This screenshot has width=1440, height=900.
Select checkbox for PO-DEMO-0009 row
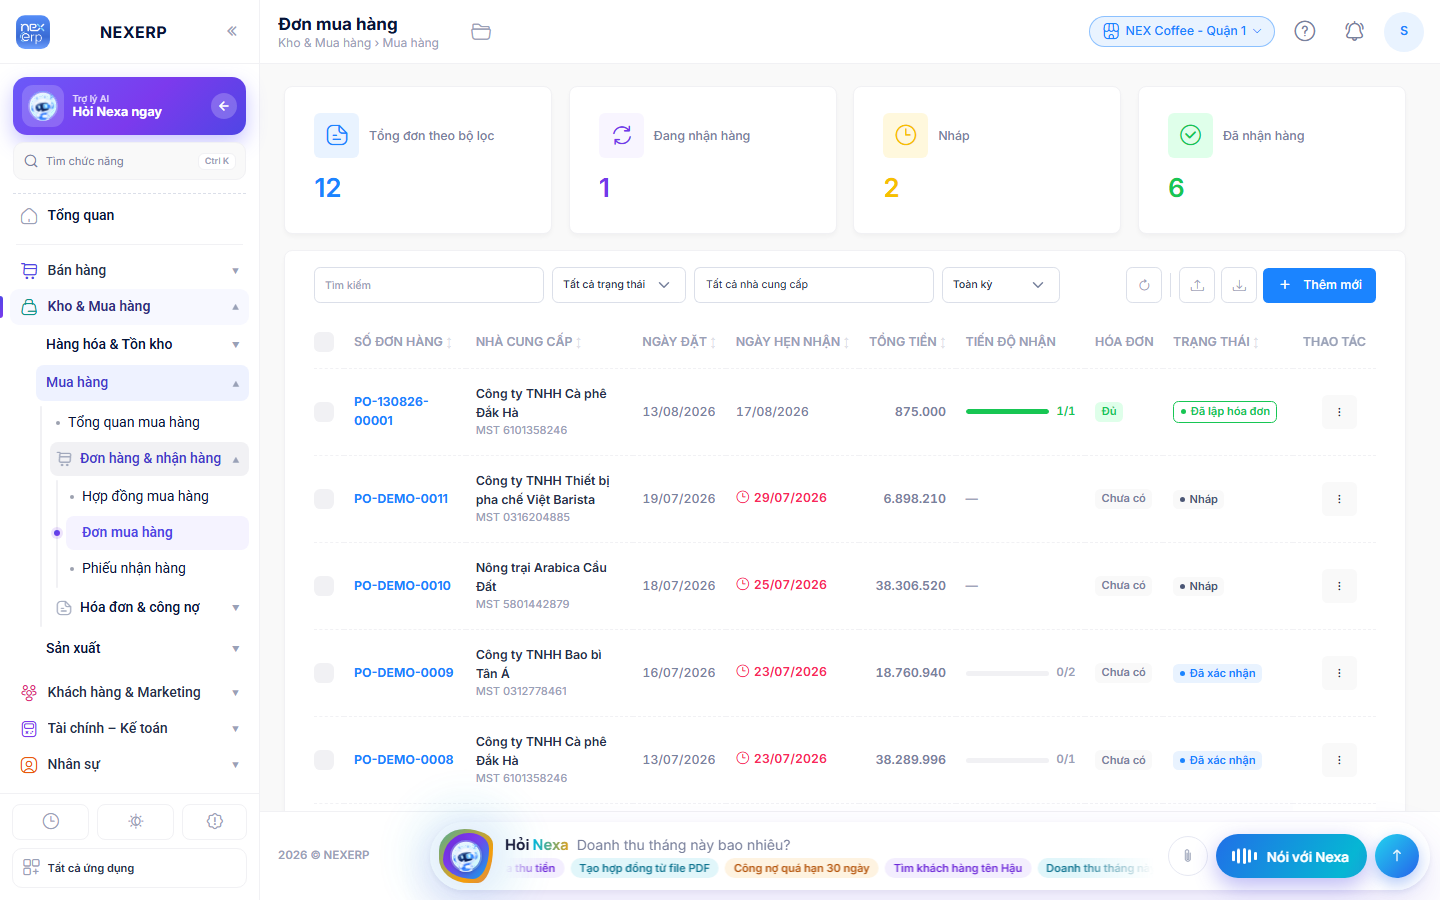click(324, 673)
